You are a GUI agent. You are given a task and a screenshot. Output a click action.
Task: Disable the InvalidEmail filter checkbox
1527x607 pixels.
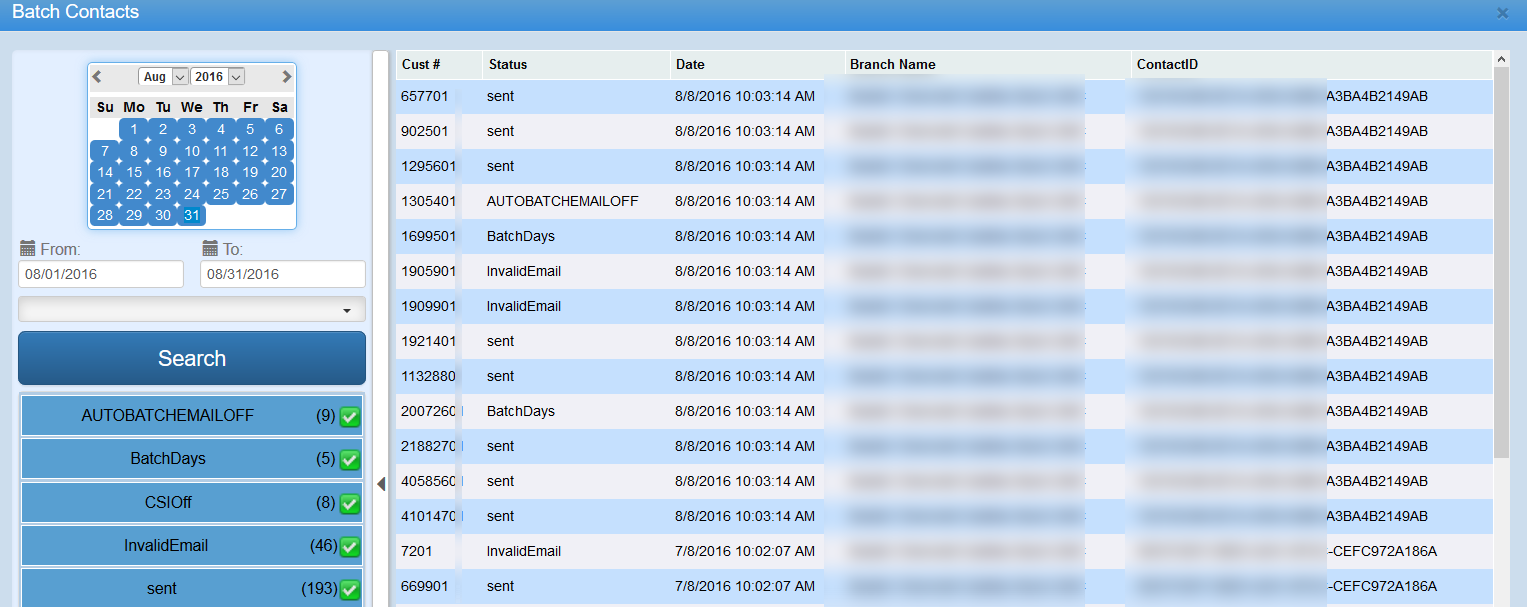point(350,547)
